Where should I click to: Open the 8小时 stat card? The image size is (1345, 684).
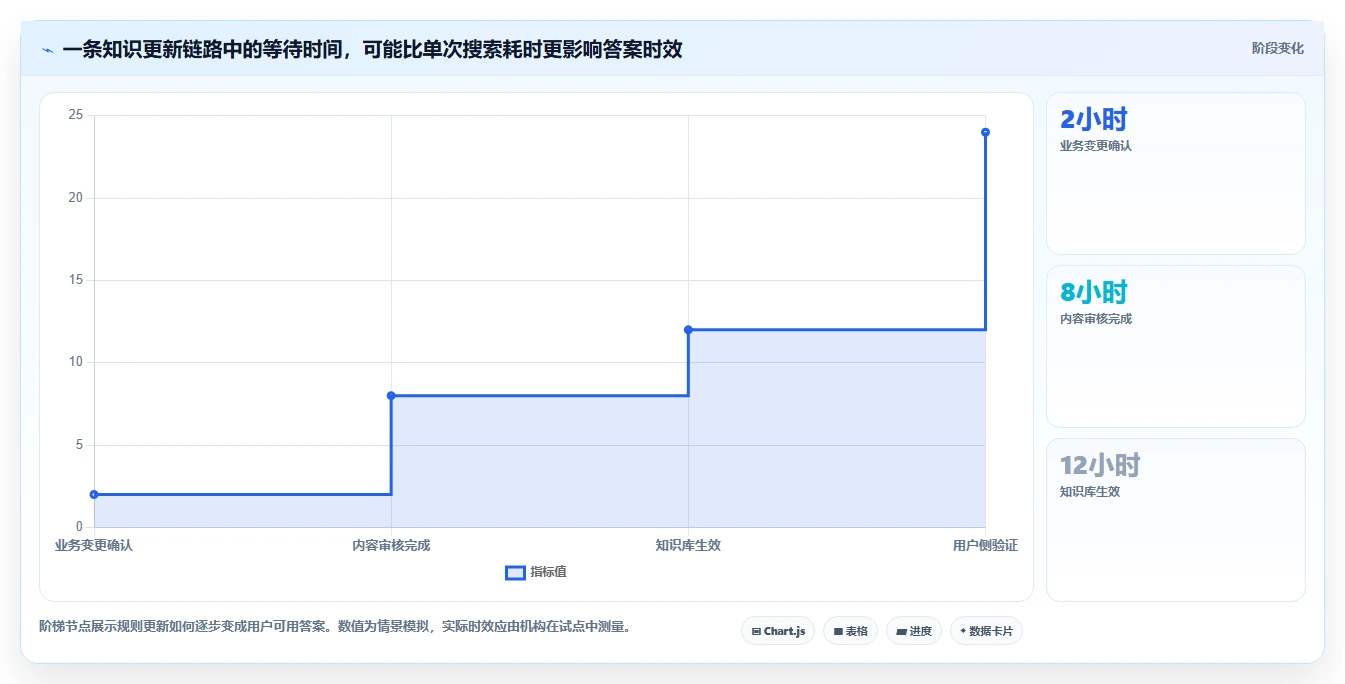tap(1176, 347)
